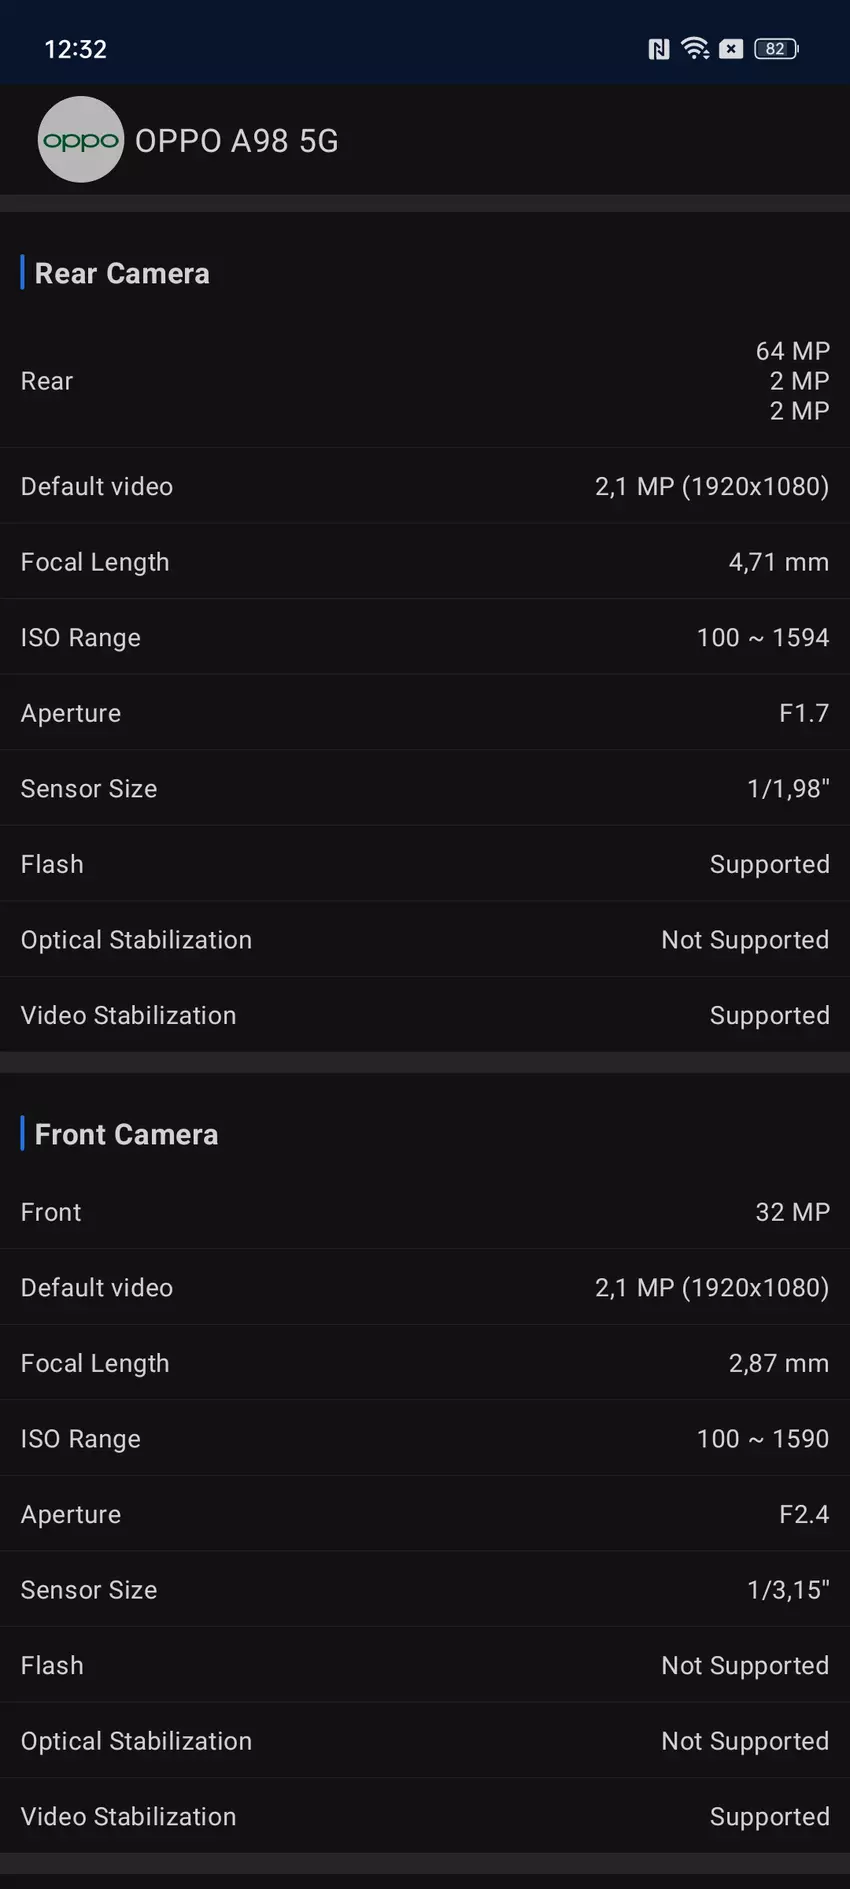
Task: Tap the status bar clock 12:32
Action: click(76, 49)
